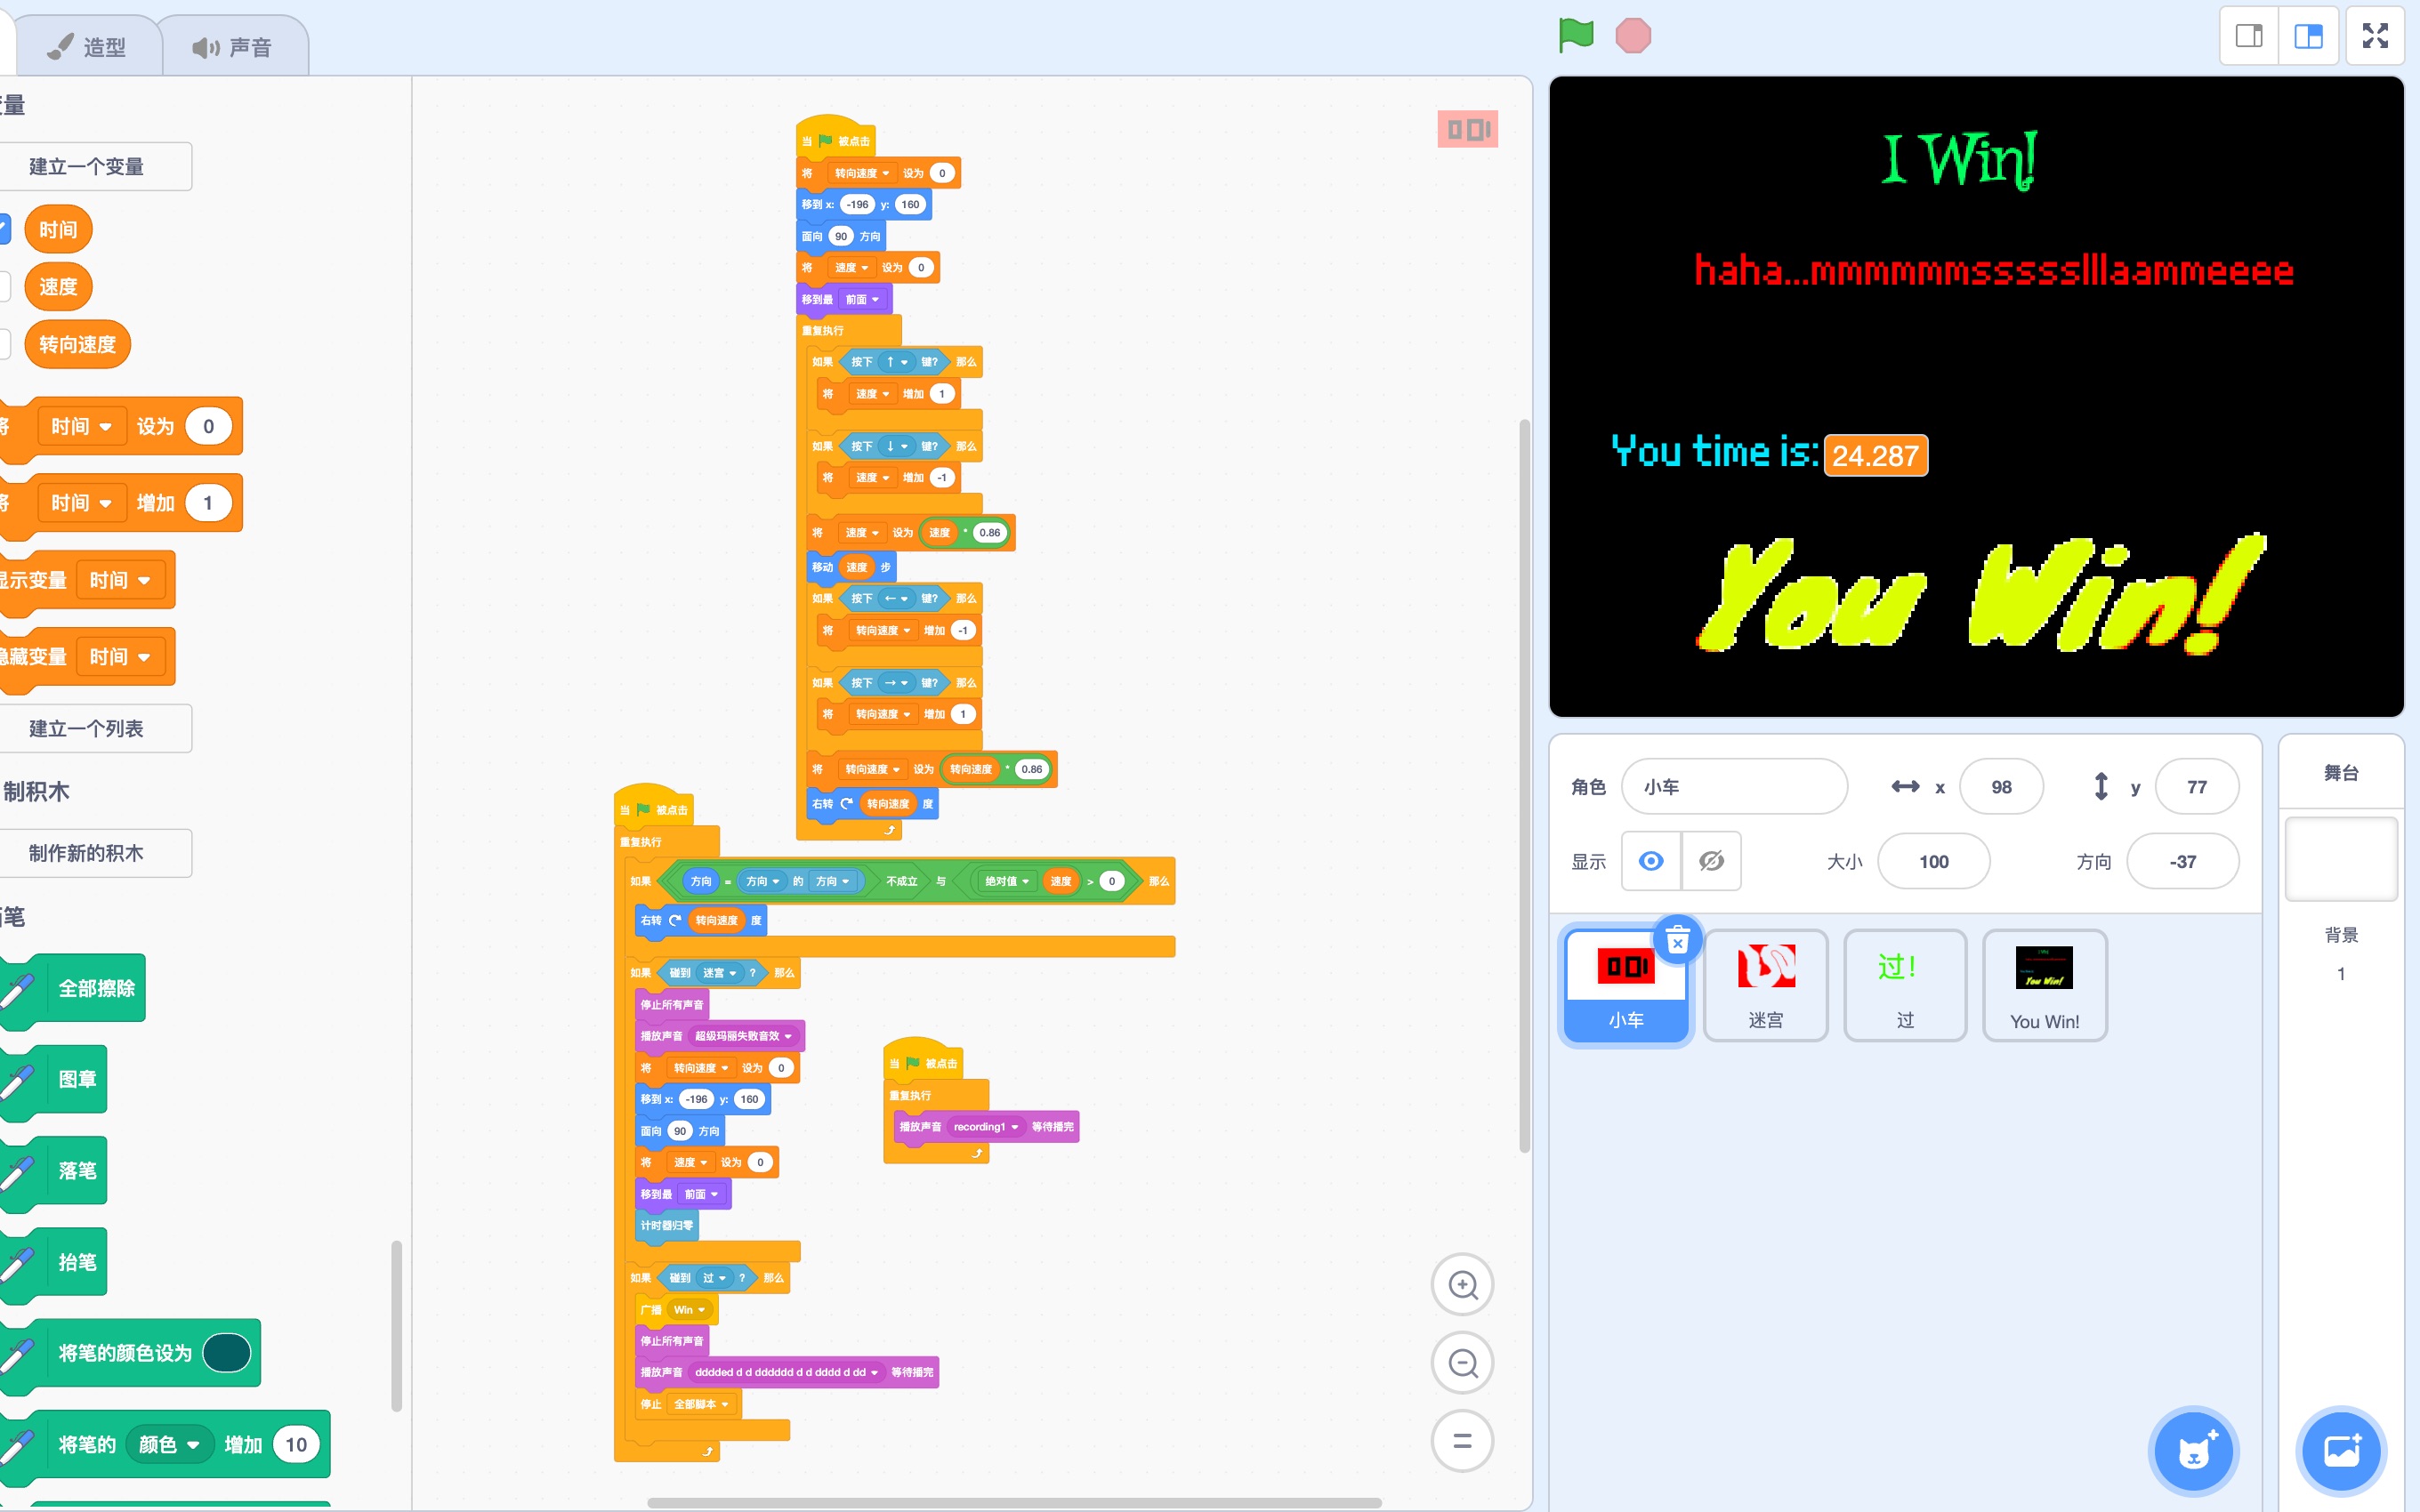Delete the 小车 sprite with trash icon
Screen dimensions: 2420x1512
tap(1678, 940)
